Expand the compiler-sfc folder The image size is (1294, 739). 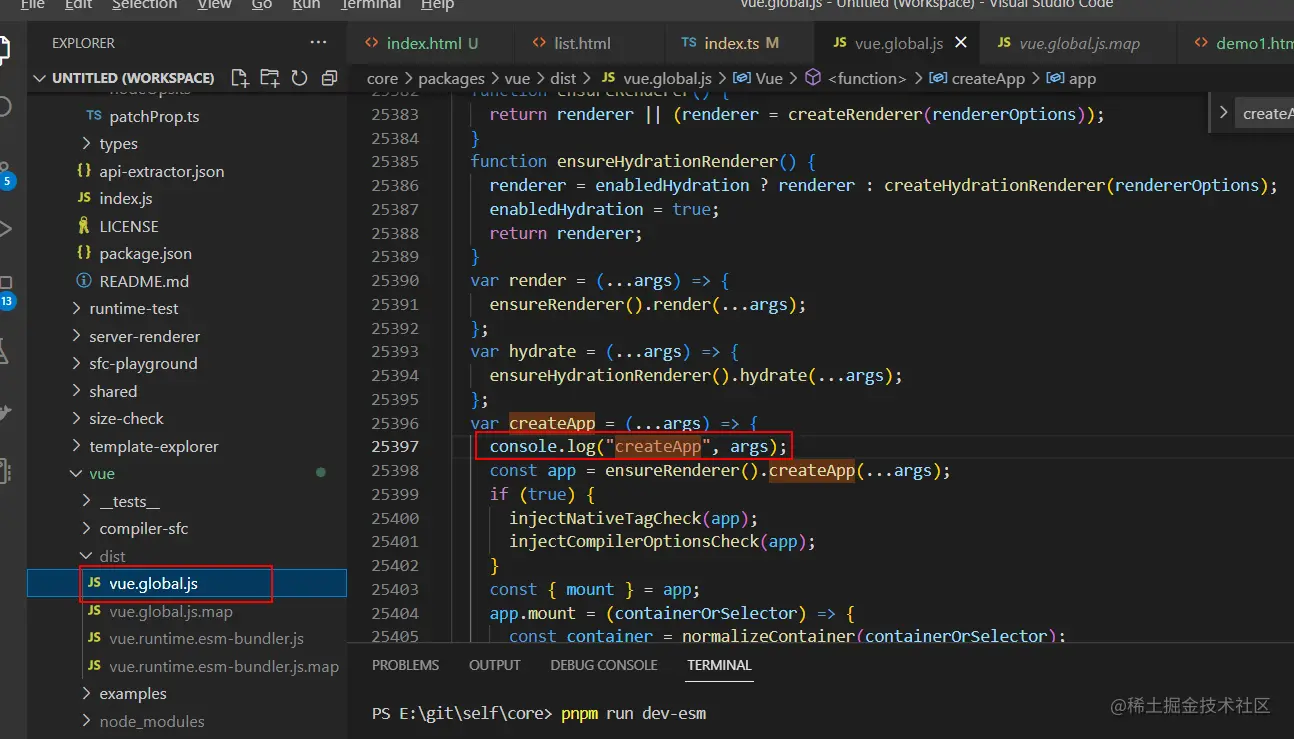143,529
